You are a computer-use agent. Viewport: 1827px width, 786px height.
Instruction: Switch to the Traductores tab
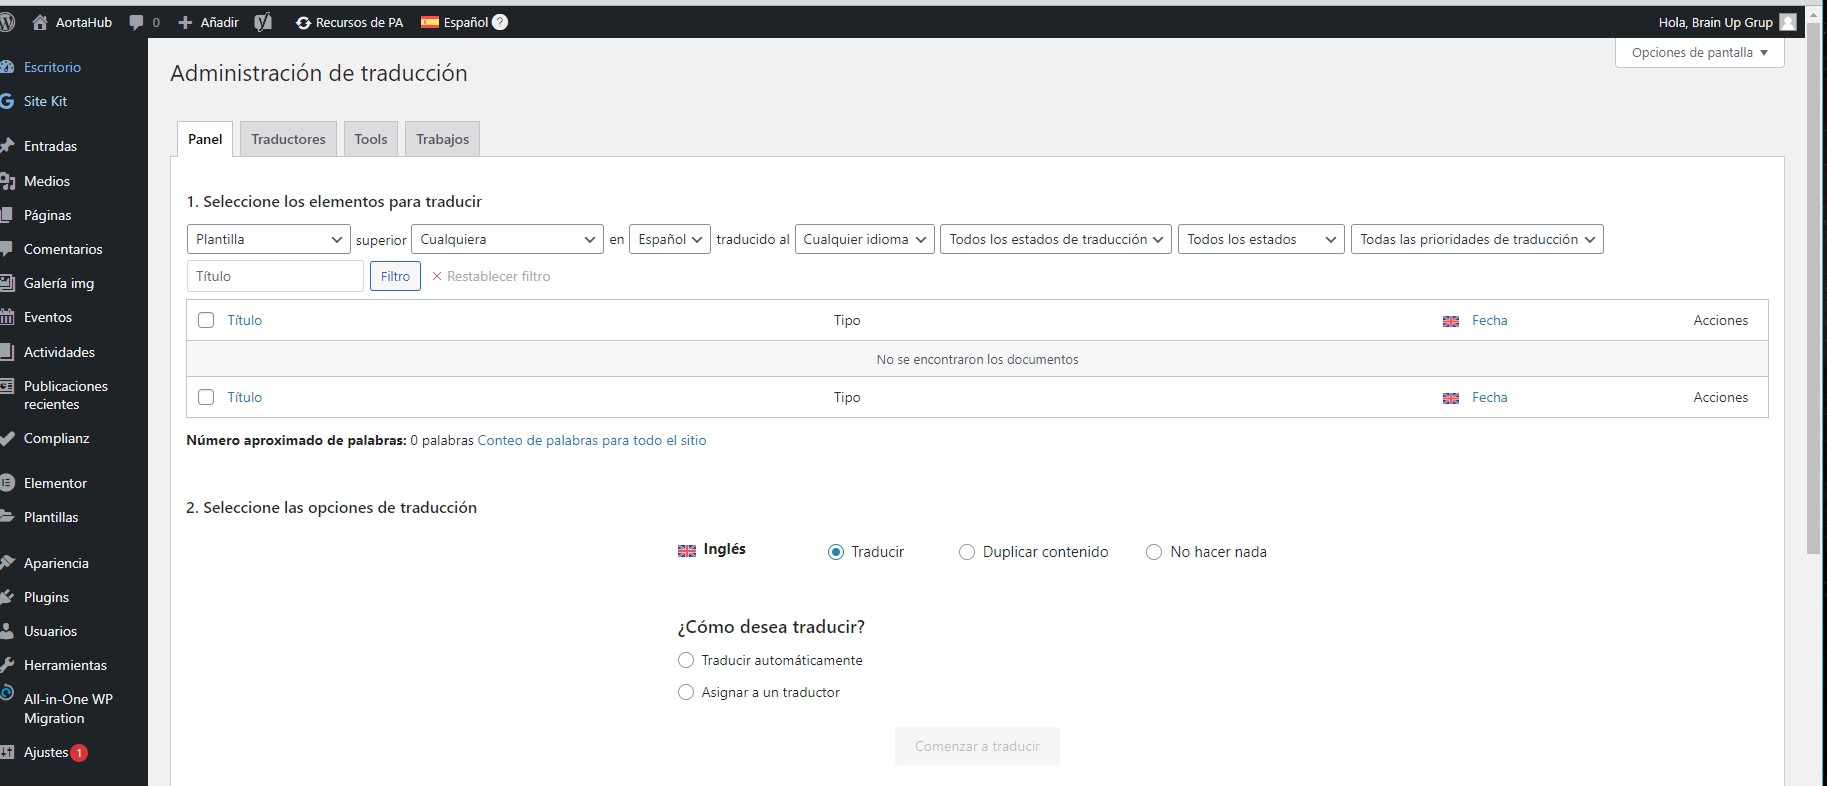[x=288, y=139]
